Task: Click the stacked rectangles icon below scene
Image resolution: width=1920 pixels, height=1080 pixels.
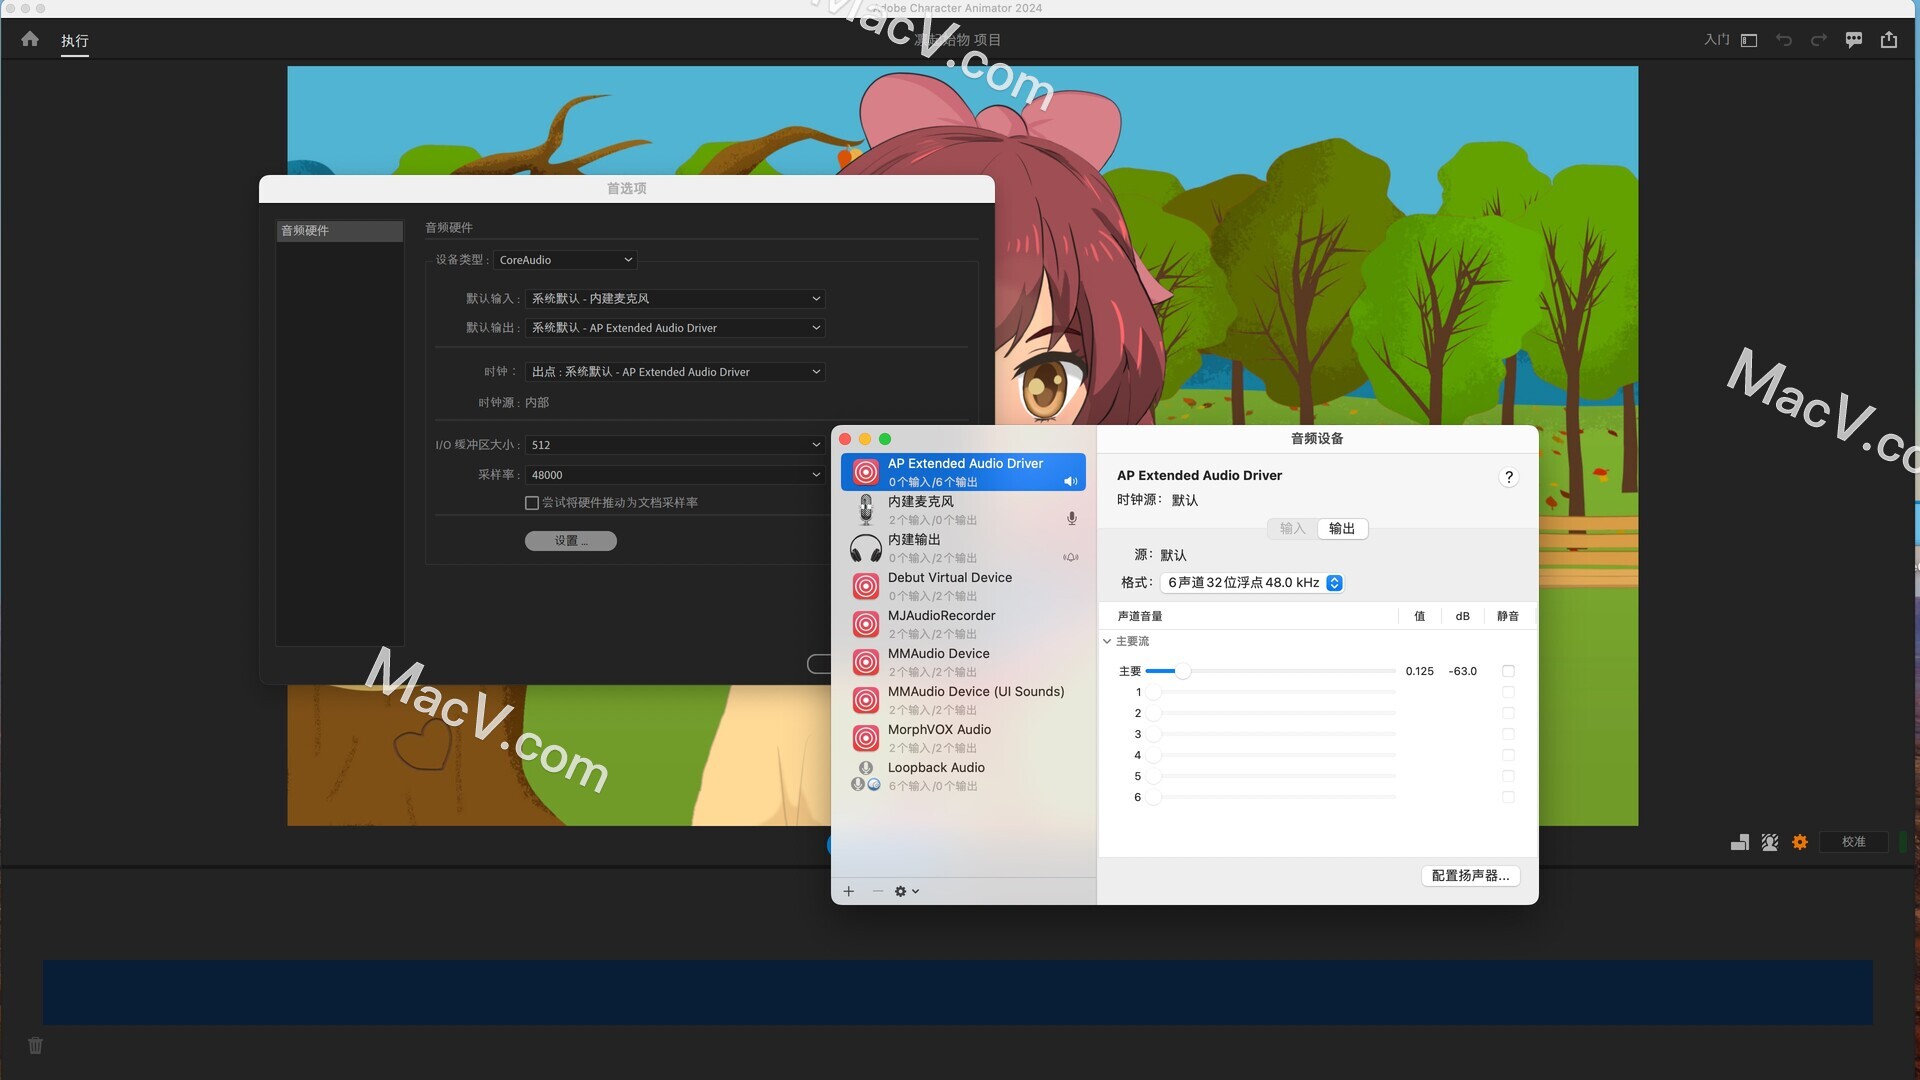Action: point(1740,842)
